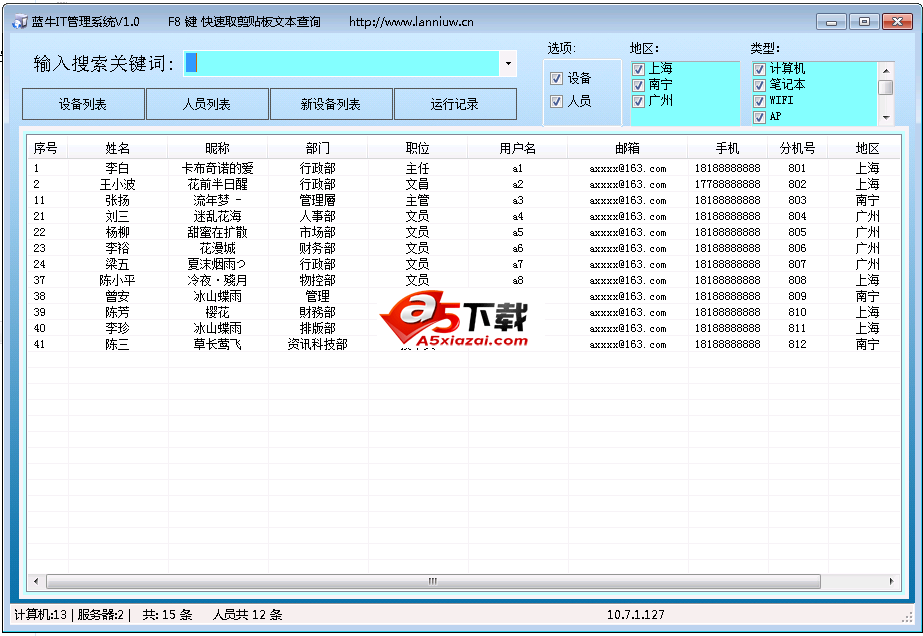923x636 pixels.
Task: Click the horizontal scrollbar thumb
Action: (x=433, y=582)
